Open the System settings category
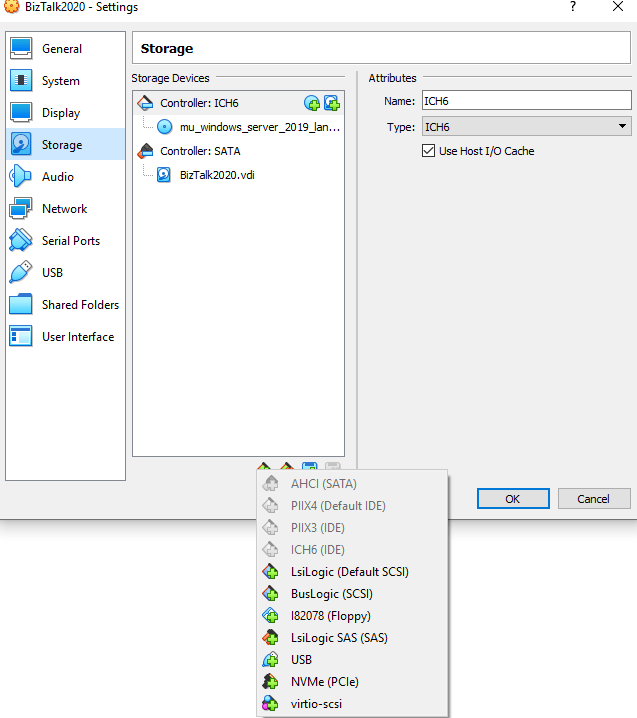This screenshot has width=637, height=718. 65,81
